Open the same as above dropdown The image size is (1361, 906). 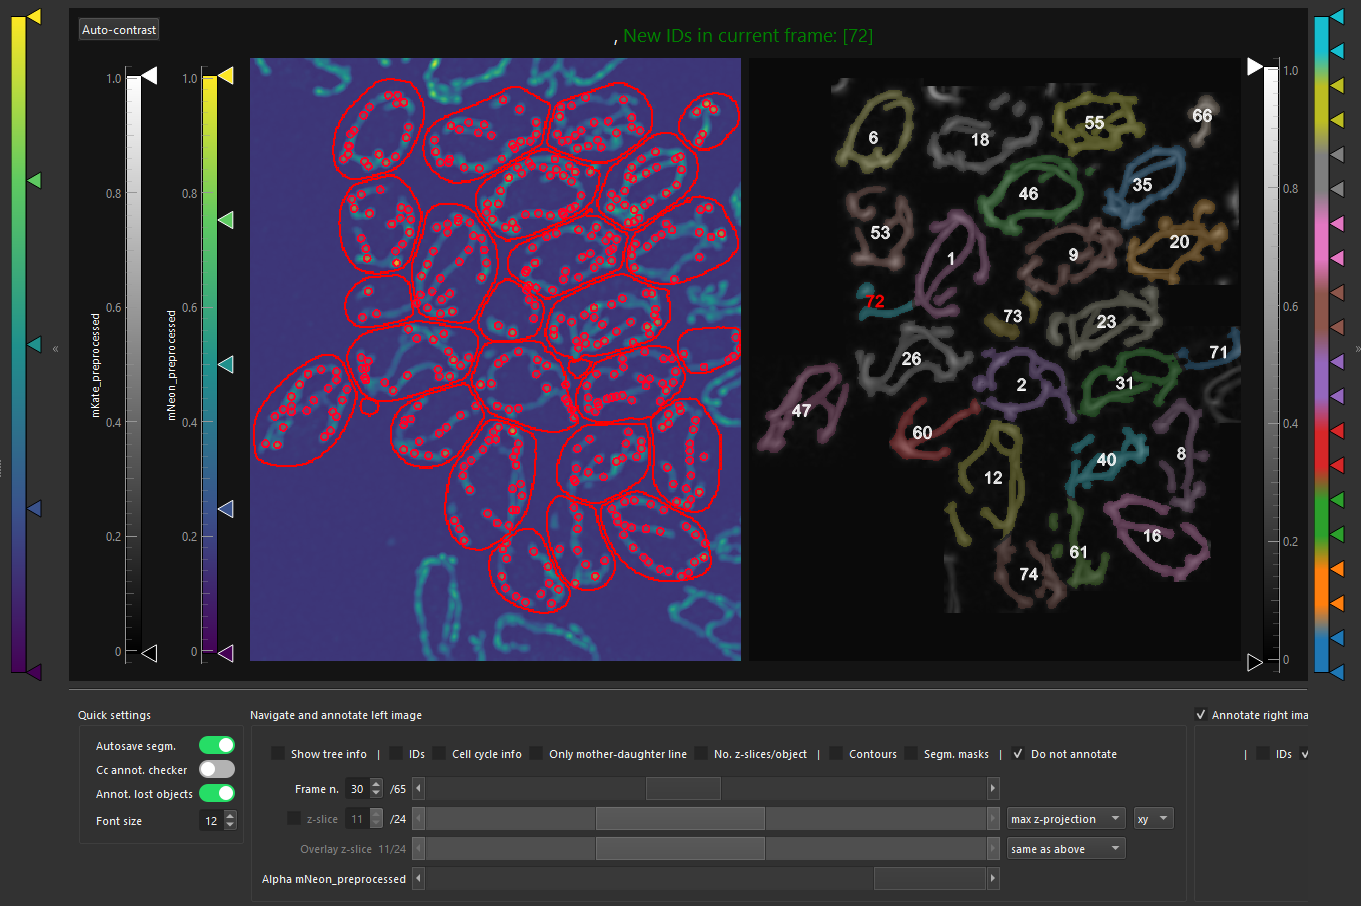pyautogui.click(x=1066, y=849)
